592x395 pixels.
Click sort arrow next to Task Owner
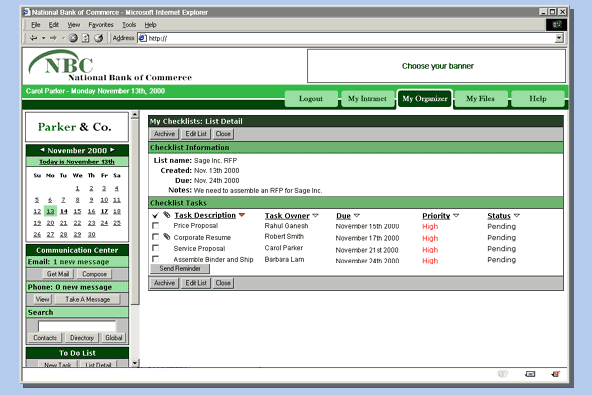click(x=316, y=215)
